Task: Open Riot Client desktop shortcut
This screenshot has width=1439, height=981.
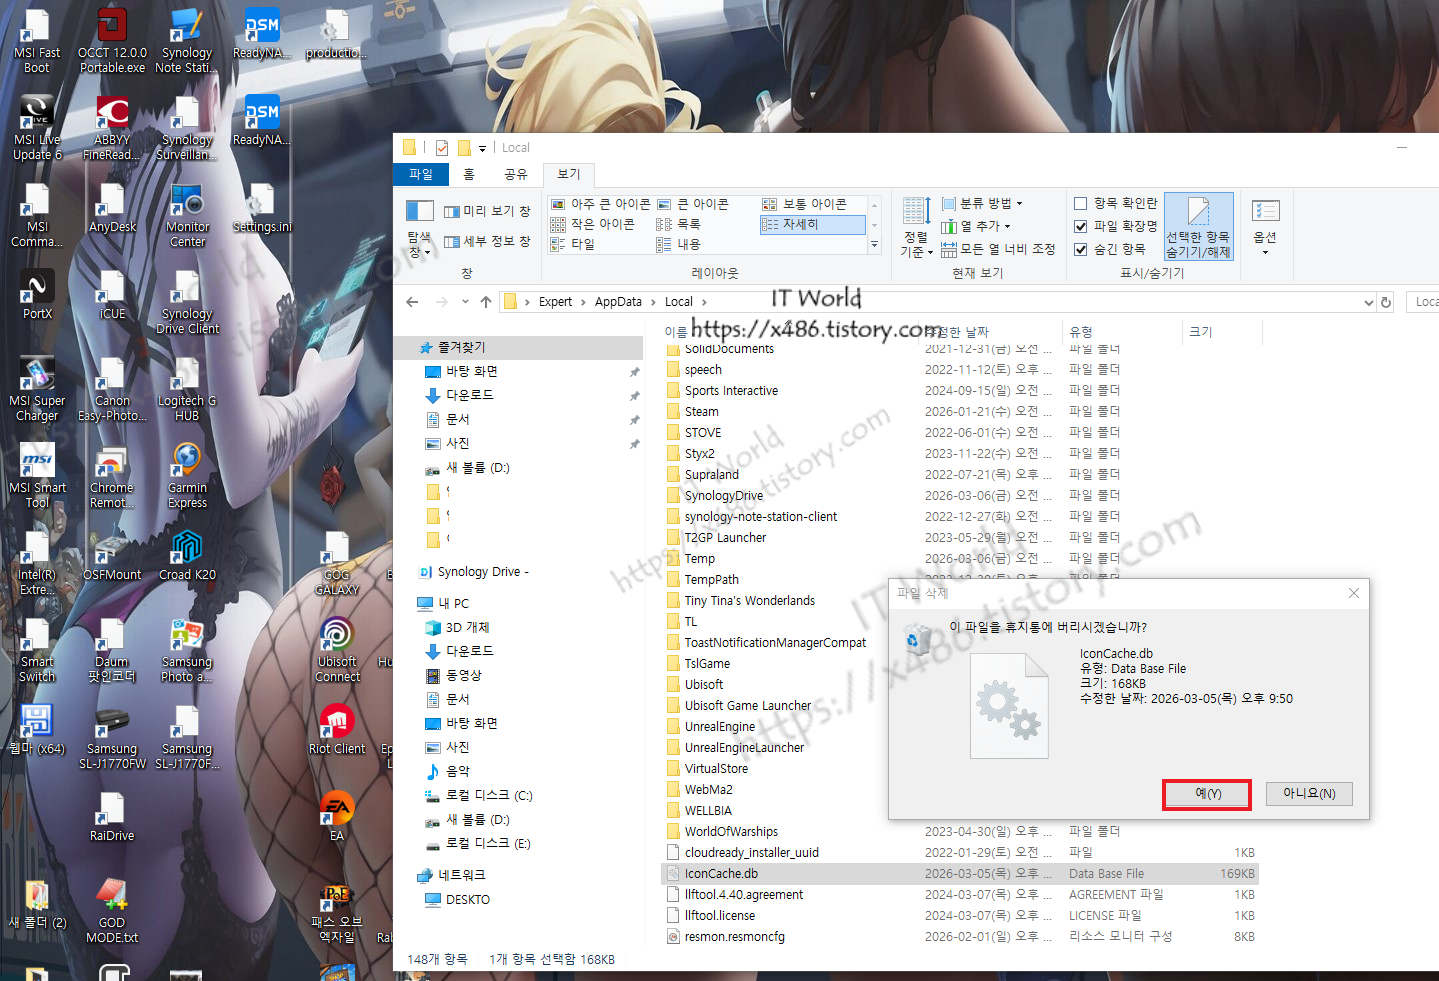Action: [x=337, y=729]
